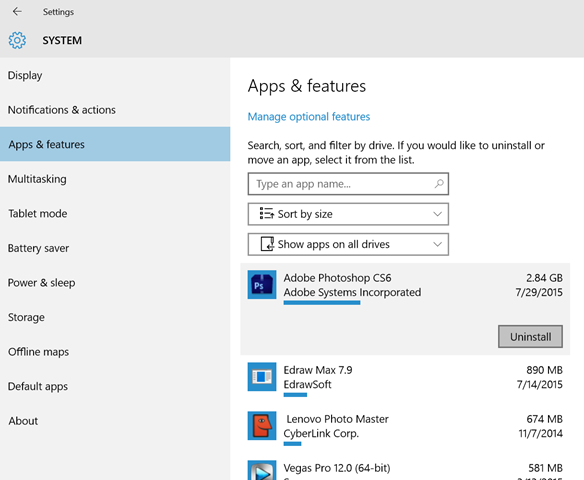The width and height of the screenshot is (584, 480).
Task: Click the Type an app name search field
Action: (x=348, y=184)
